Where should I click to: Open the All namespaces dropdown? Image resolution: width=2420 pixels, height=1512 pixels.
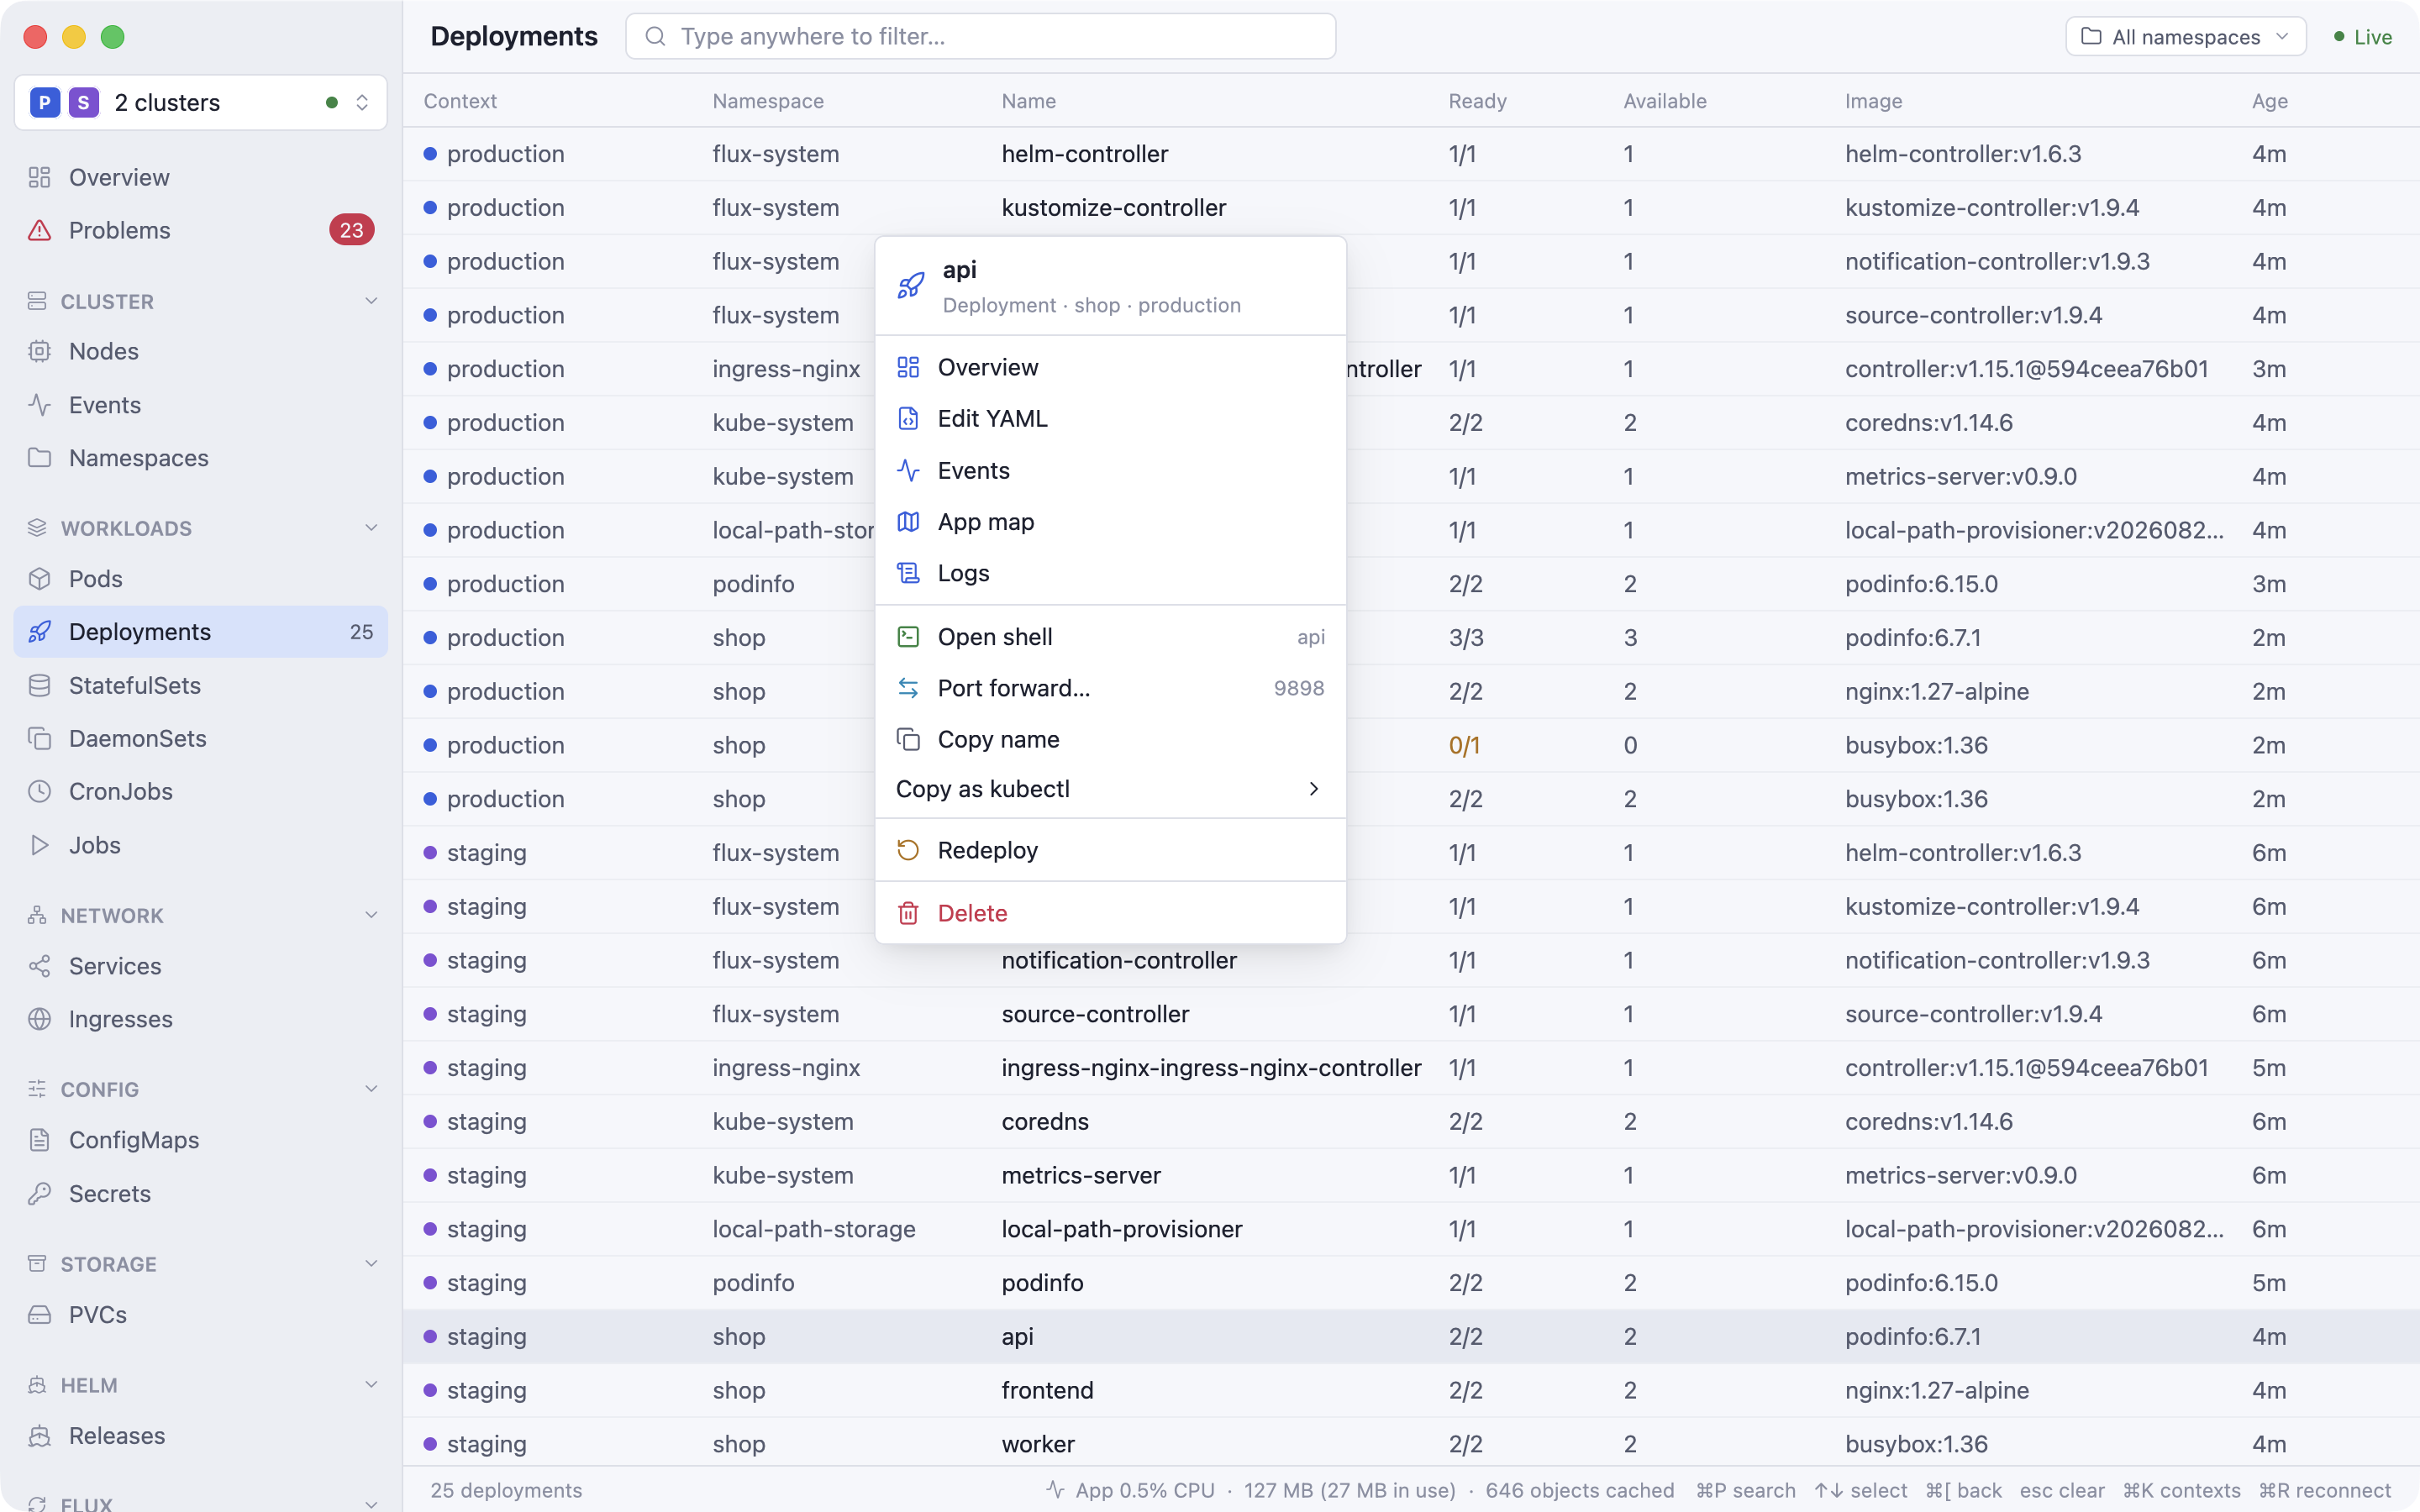click(x=2185, y=37)
